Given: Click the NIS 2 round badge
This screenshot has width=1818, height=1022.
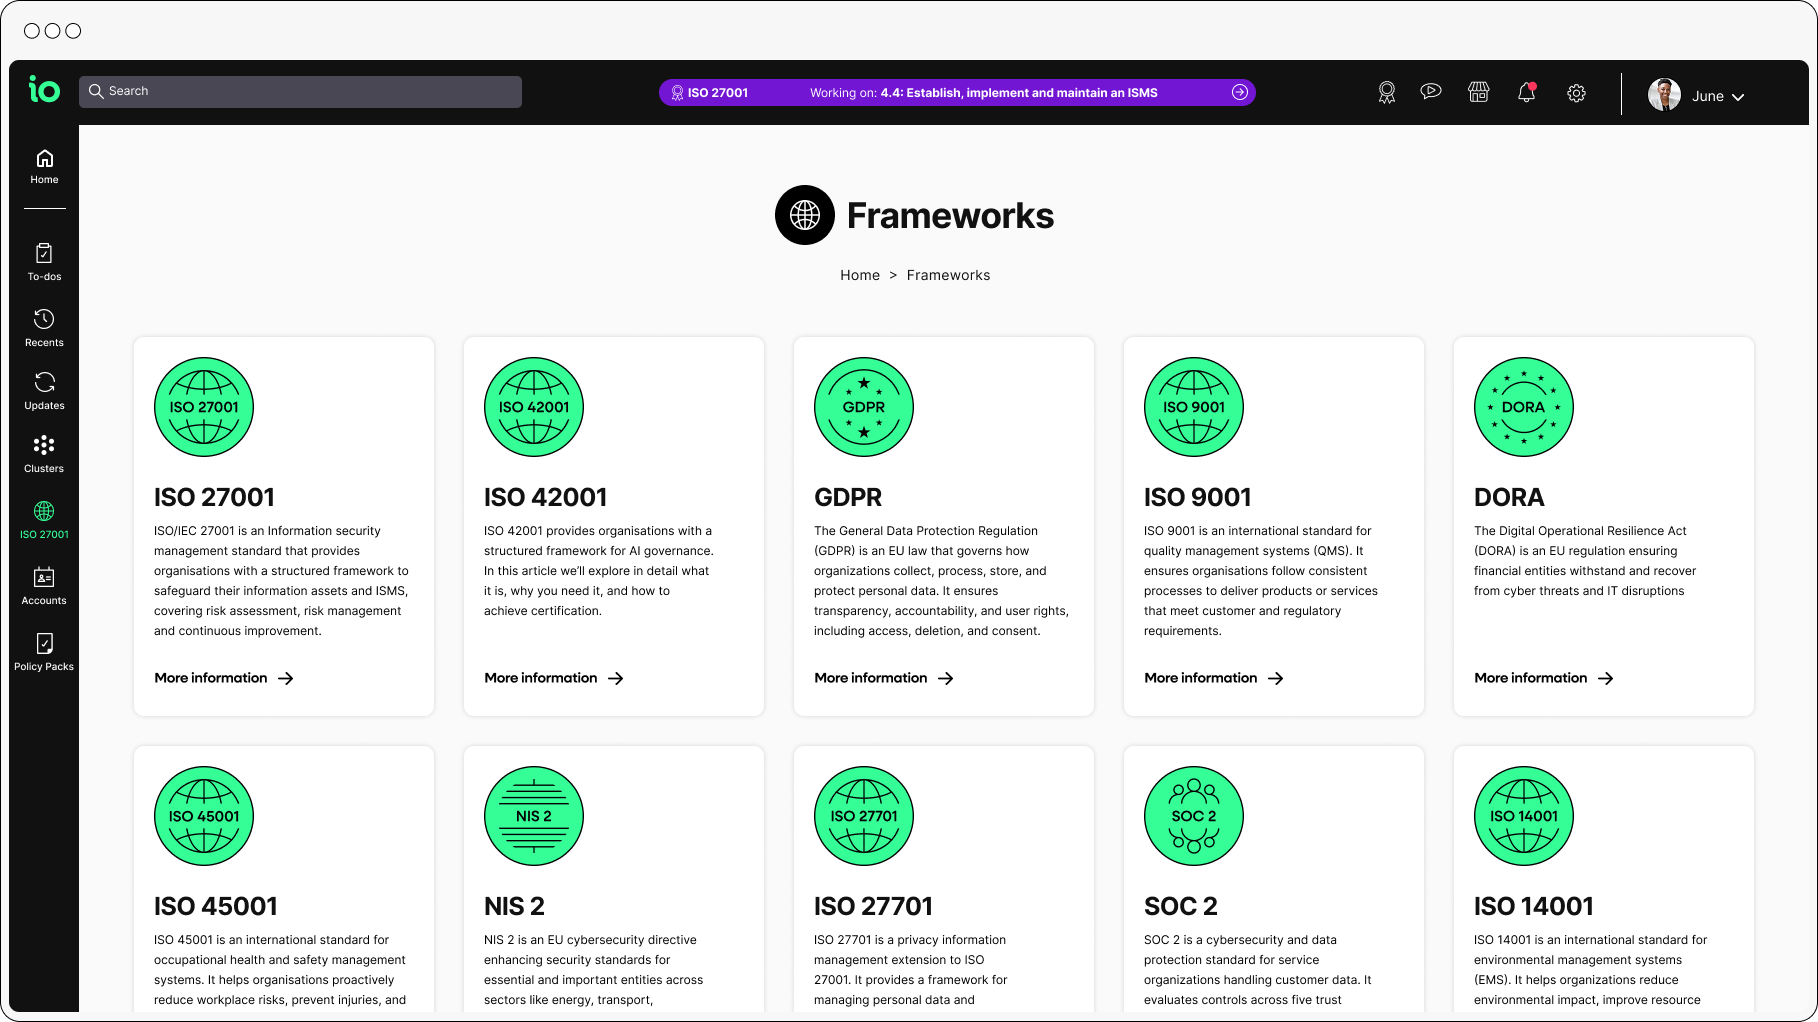Looking at the screenshot, I should (534, 816).
